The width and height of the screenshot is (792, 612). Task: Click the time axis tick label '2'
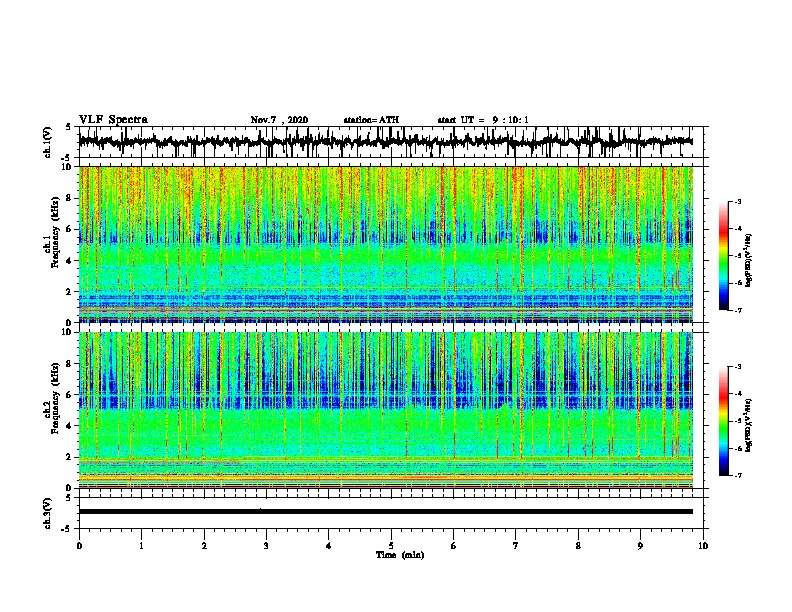(x=204, y=546)
